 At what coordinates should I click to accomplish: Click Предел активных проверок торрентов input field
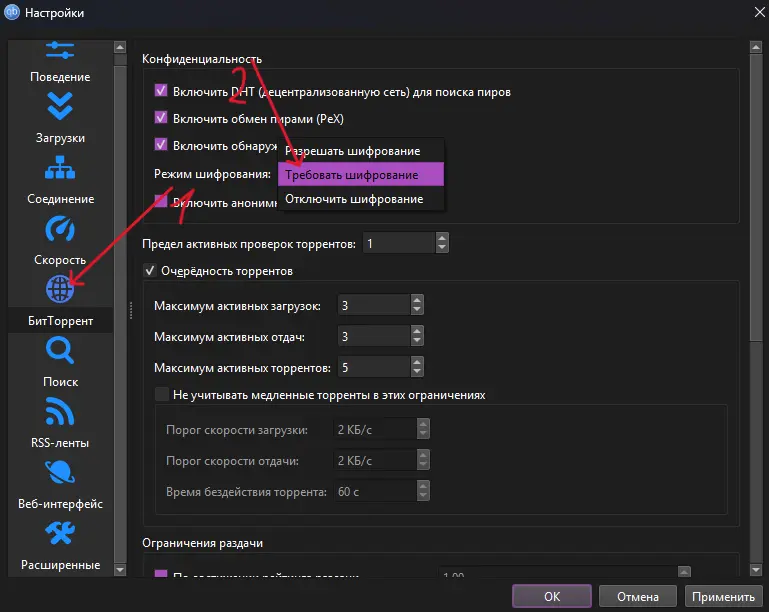pyautogui.click(x=399, y=243)
